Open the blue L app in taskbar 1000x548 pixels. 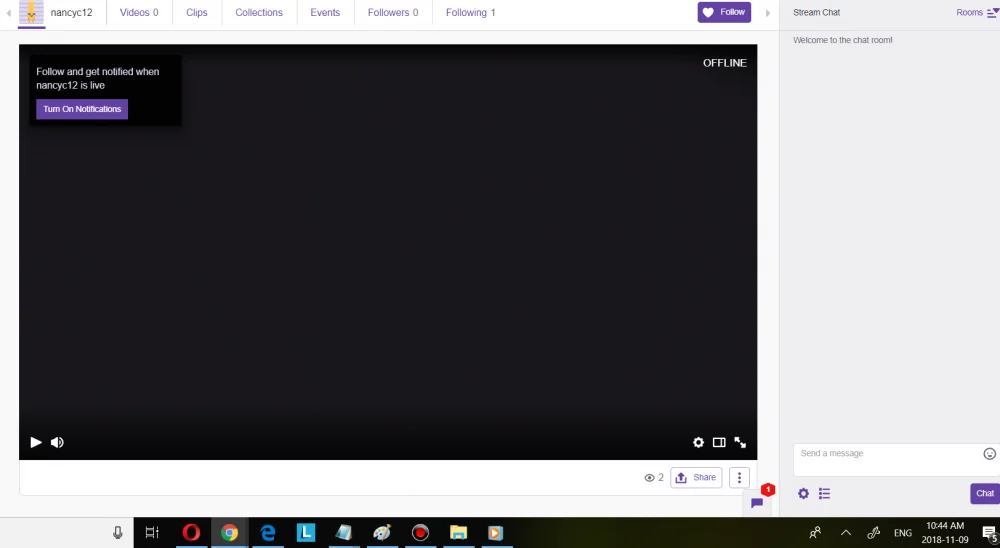[306, 533]
